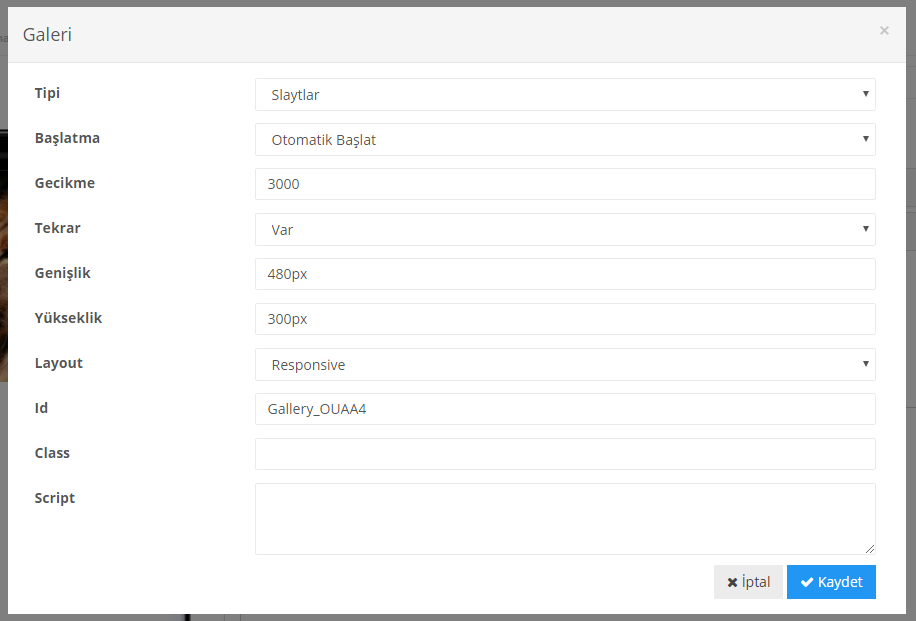
Task: Click the Gecikme field containing 3000
Action: pyautogui.click(x=565, y=185)
